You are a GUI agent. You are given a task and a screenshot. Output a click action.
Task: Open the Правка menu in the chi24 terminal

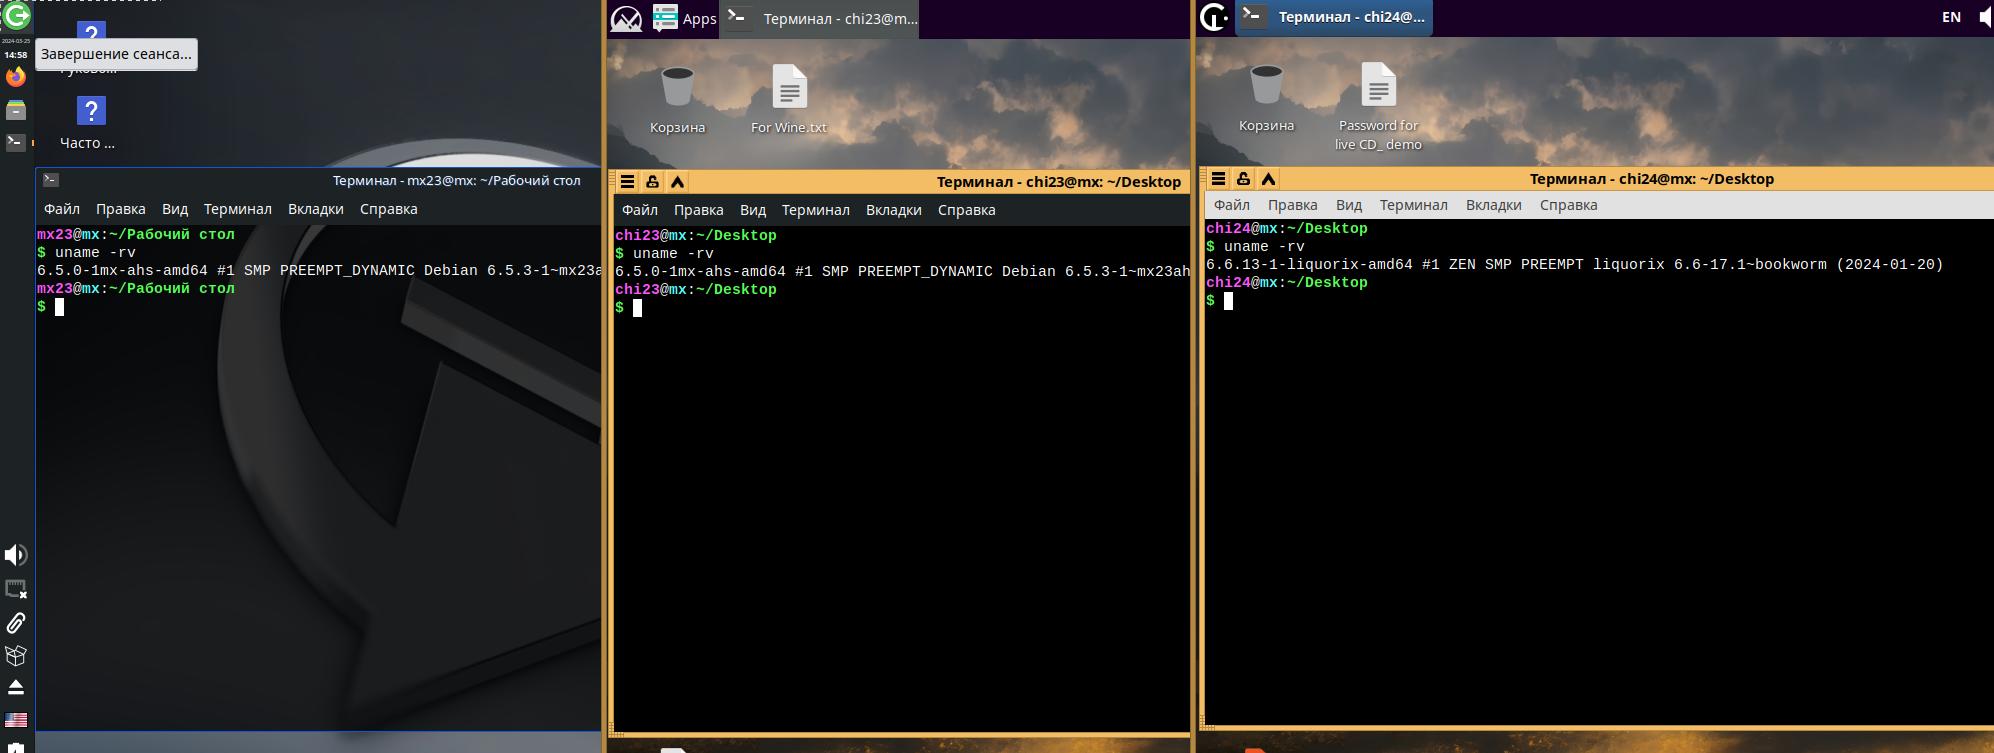click(x=1293, y=205)
